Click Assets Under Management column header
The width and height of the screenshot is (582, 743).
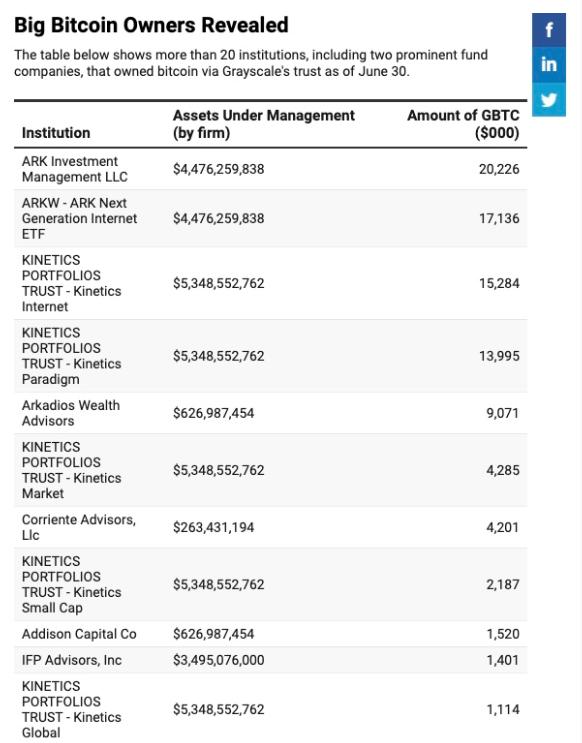(x=264, y=124)
